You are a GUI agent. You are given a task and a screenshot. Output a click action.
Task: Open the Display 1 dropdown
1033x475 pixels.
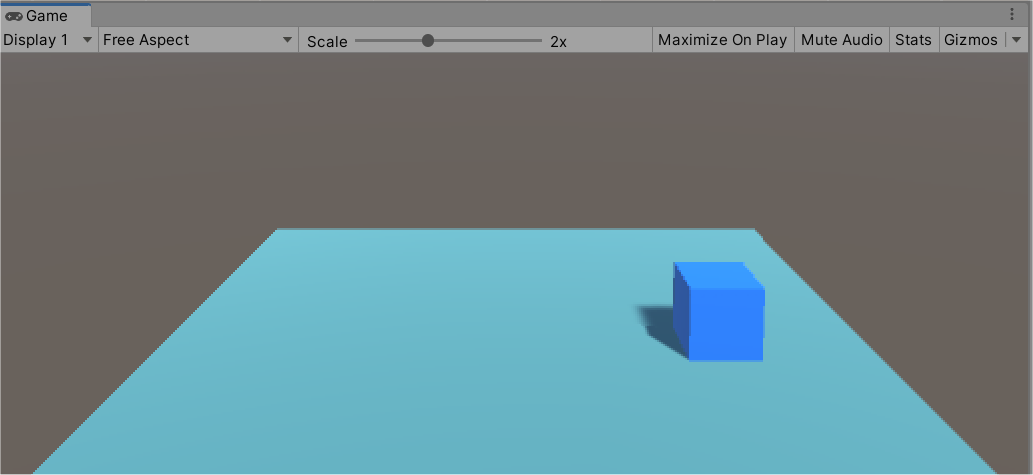coord(49,40)
